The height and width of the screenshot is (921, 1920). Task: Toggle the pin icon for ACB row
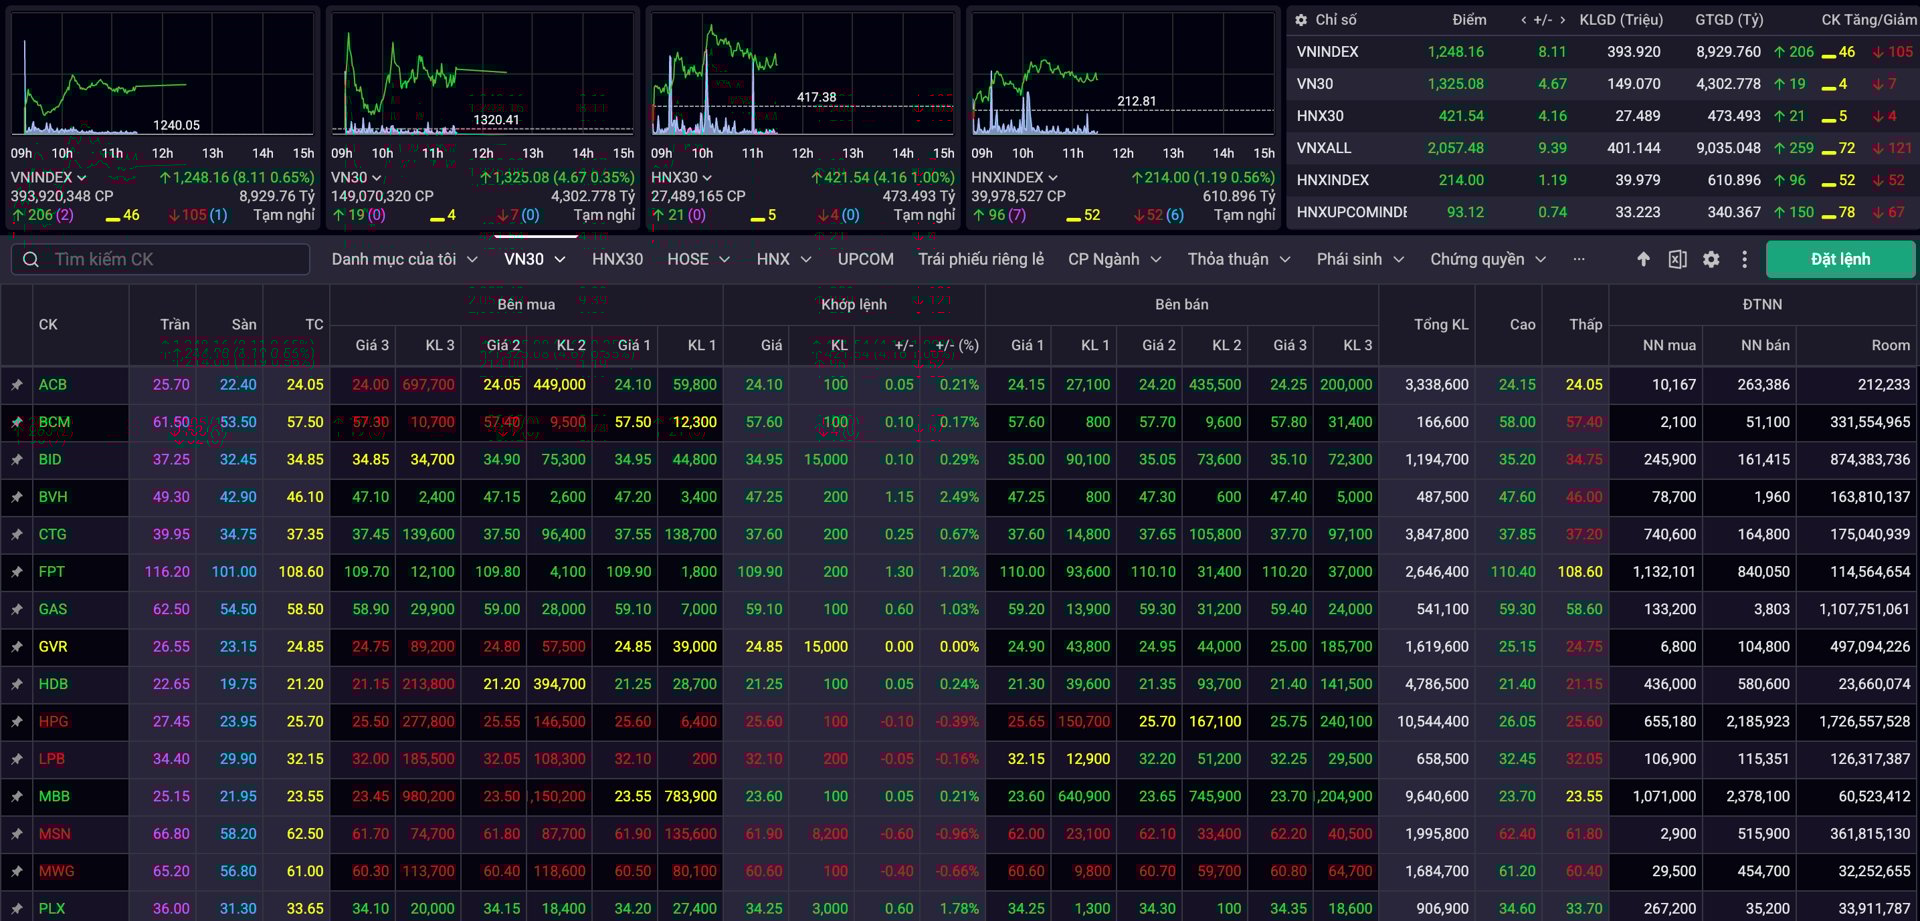[x=17, y=384]
